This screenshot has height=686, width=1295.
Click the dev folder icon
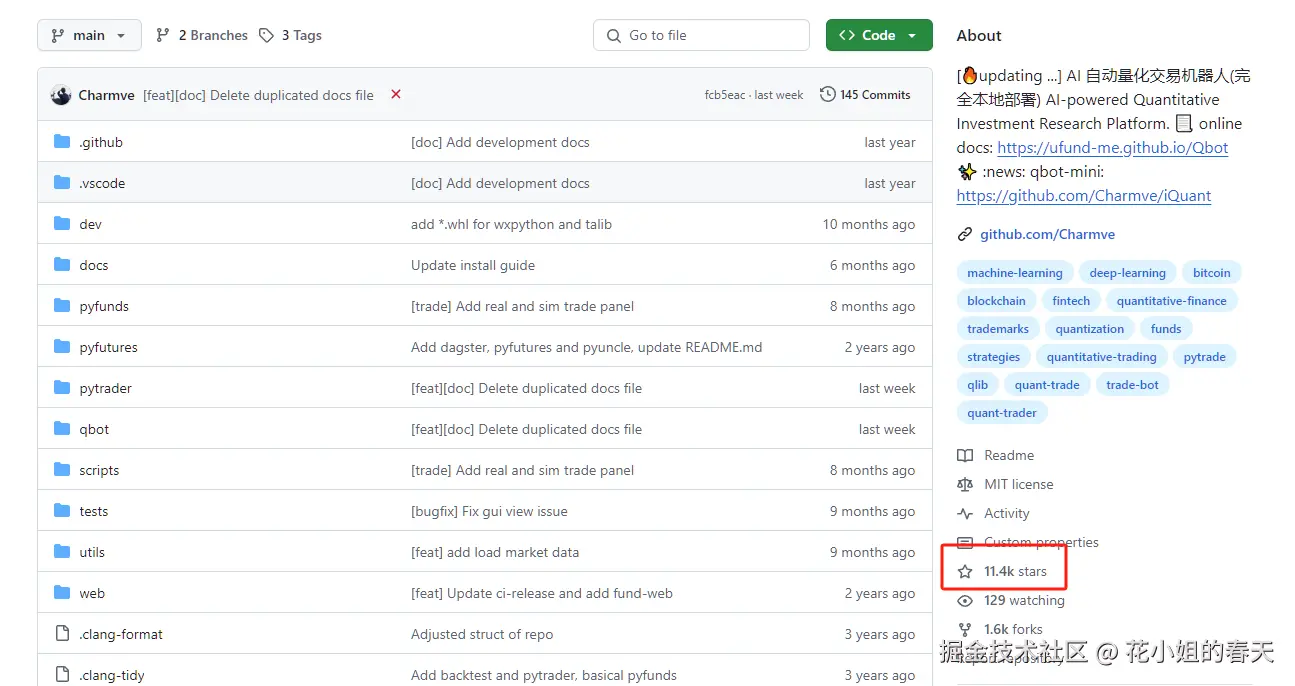[62, 224]
